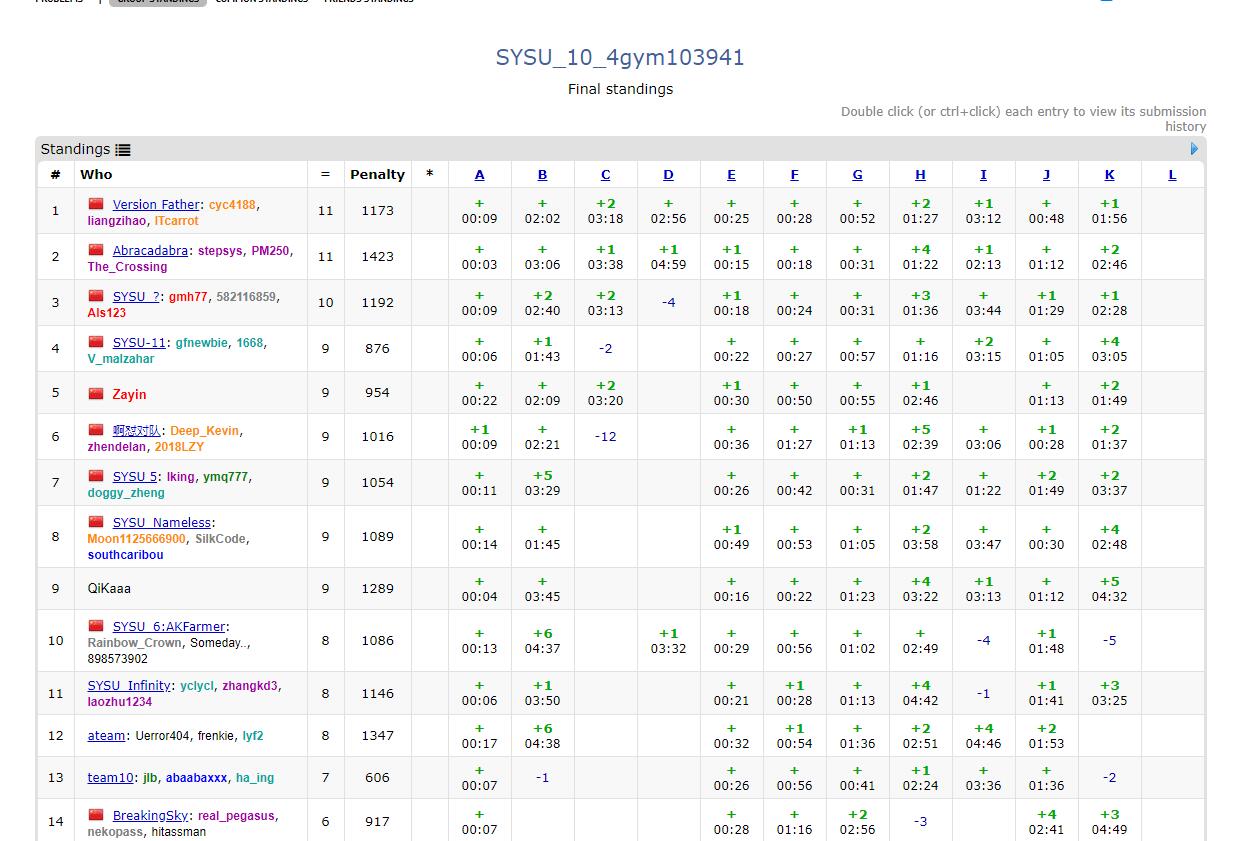
Task: Open problem H from table header
Action: [x=920, y=175]
